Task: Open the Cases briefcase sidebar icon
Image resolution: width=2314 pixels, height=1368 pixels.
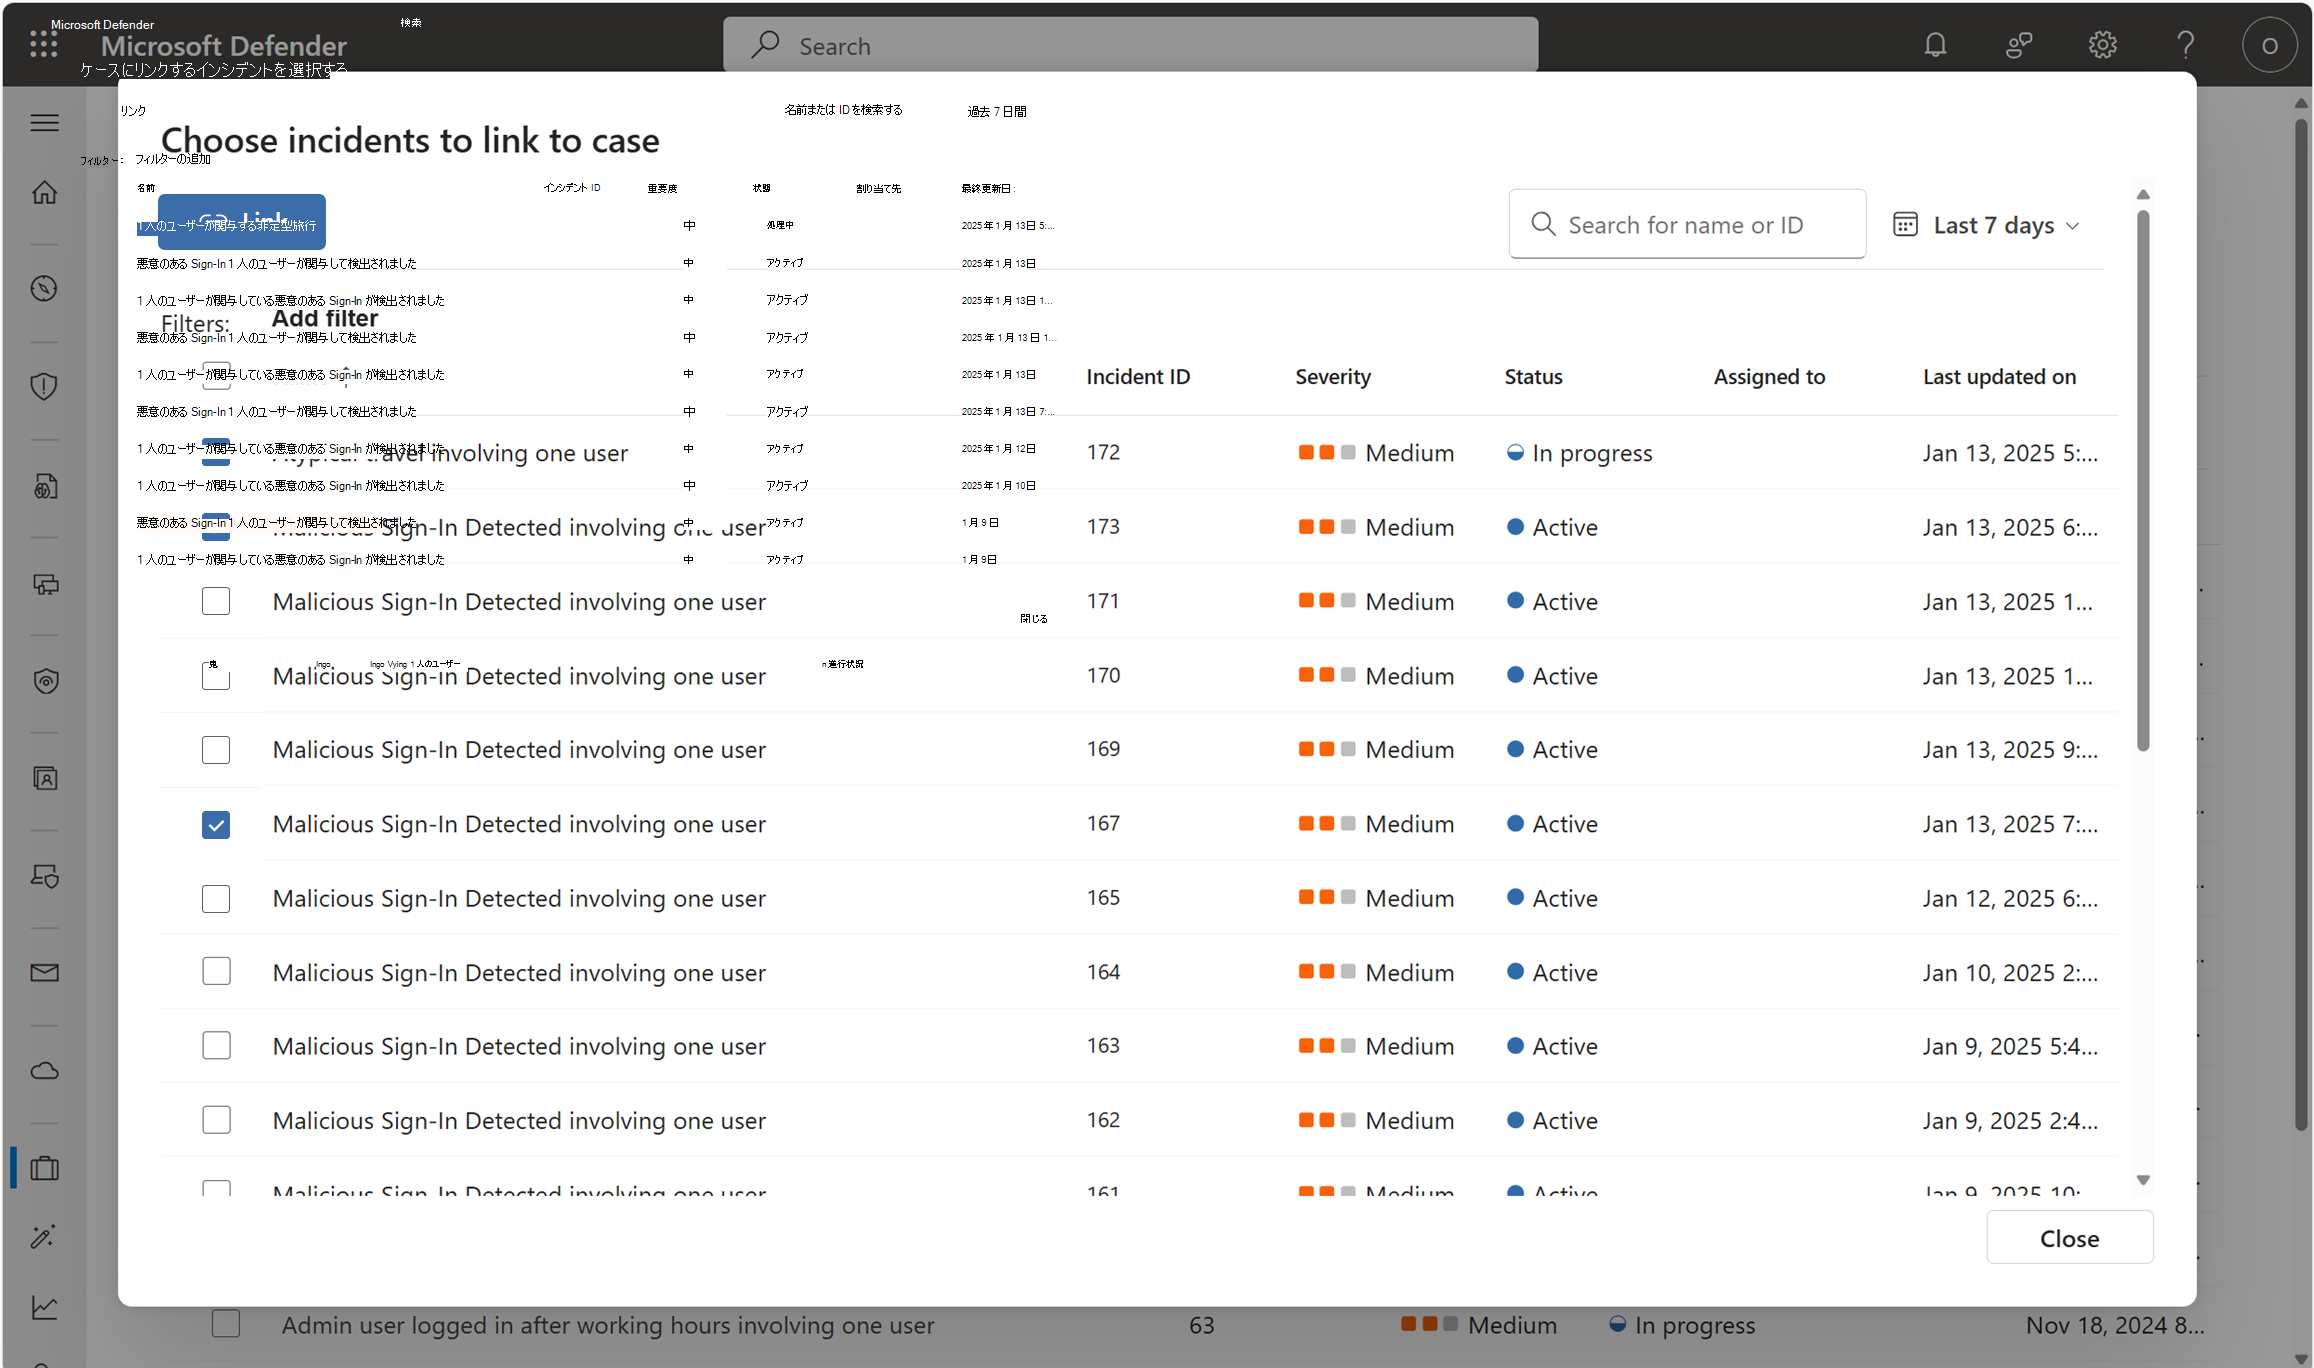Action: [x=45, y=1168]
